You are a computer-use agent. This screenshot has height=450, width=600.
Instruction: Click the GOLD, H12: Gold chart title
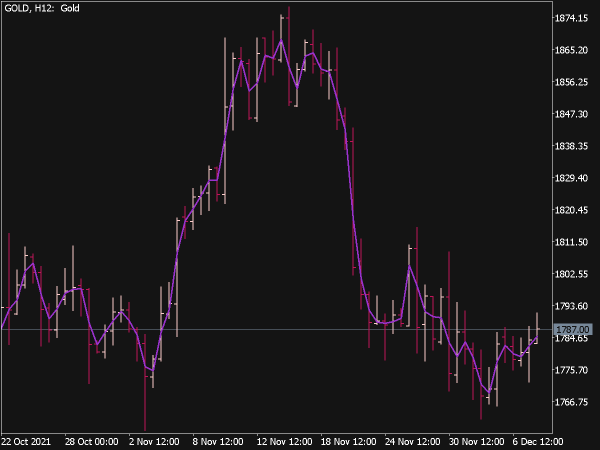42,8
